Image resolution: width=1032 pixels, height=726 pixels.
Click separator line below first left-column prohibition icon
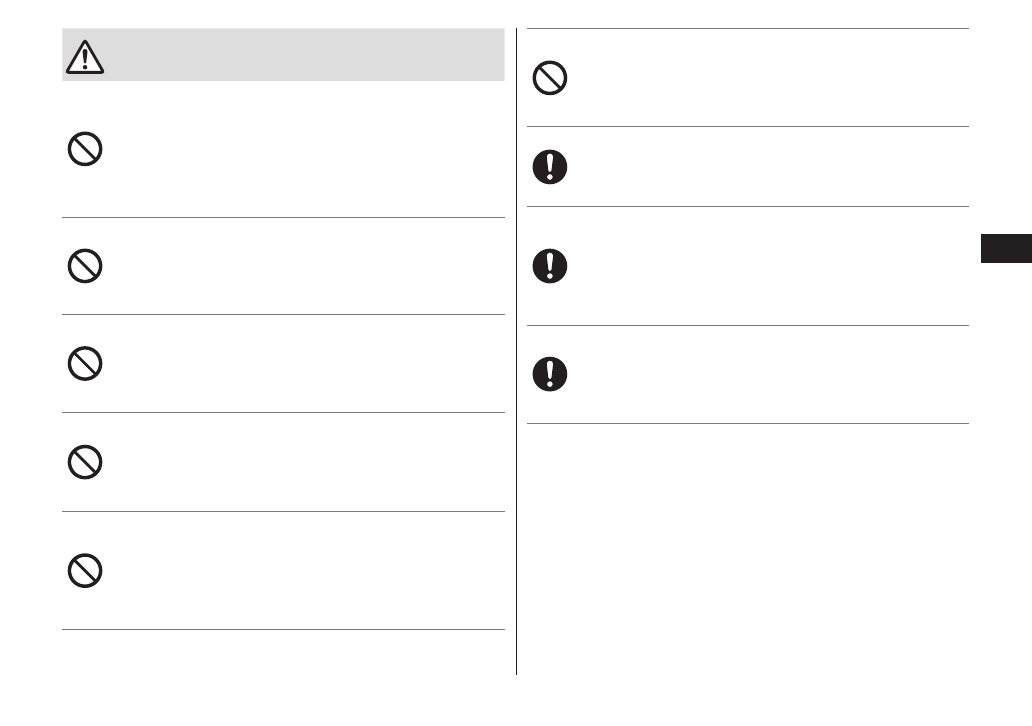(283, 217)
